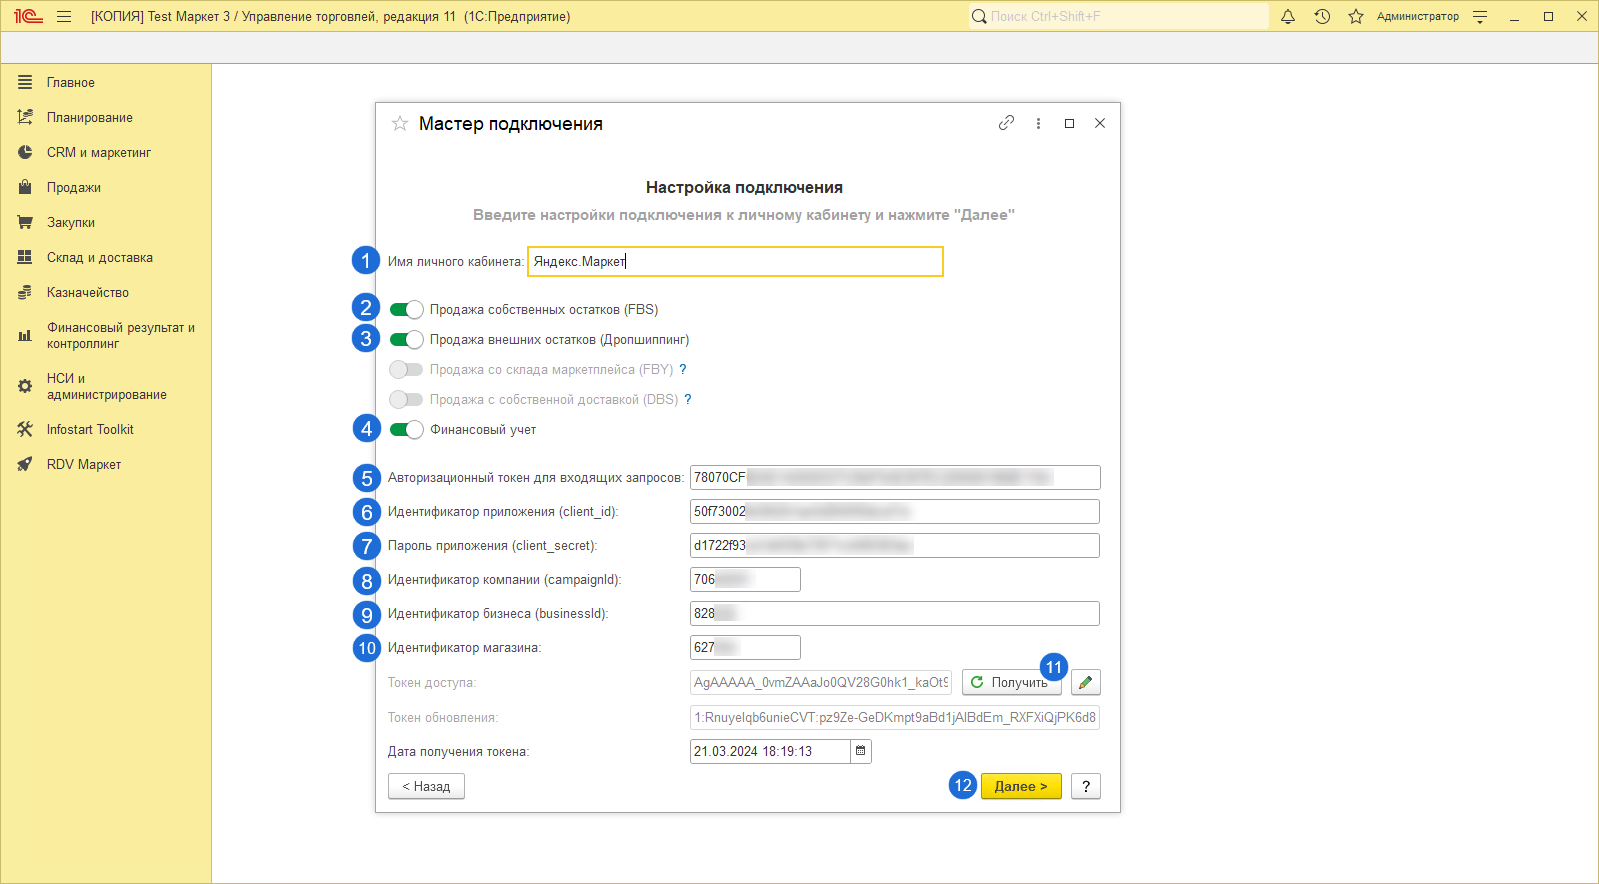Add Мастер подключения form to favorites
Viewport: 1599px width, 884px height.
[400, 123]
